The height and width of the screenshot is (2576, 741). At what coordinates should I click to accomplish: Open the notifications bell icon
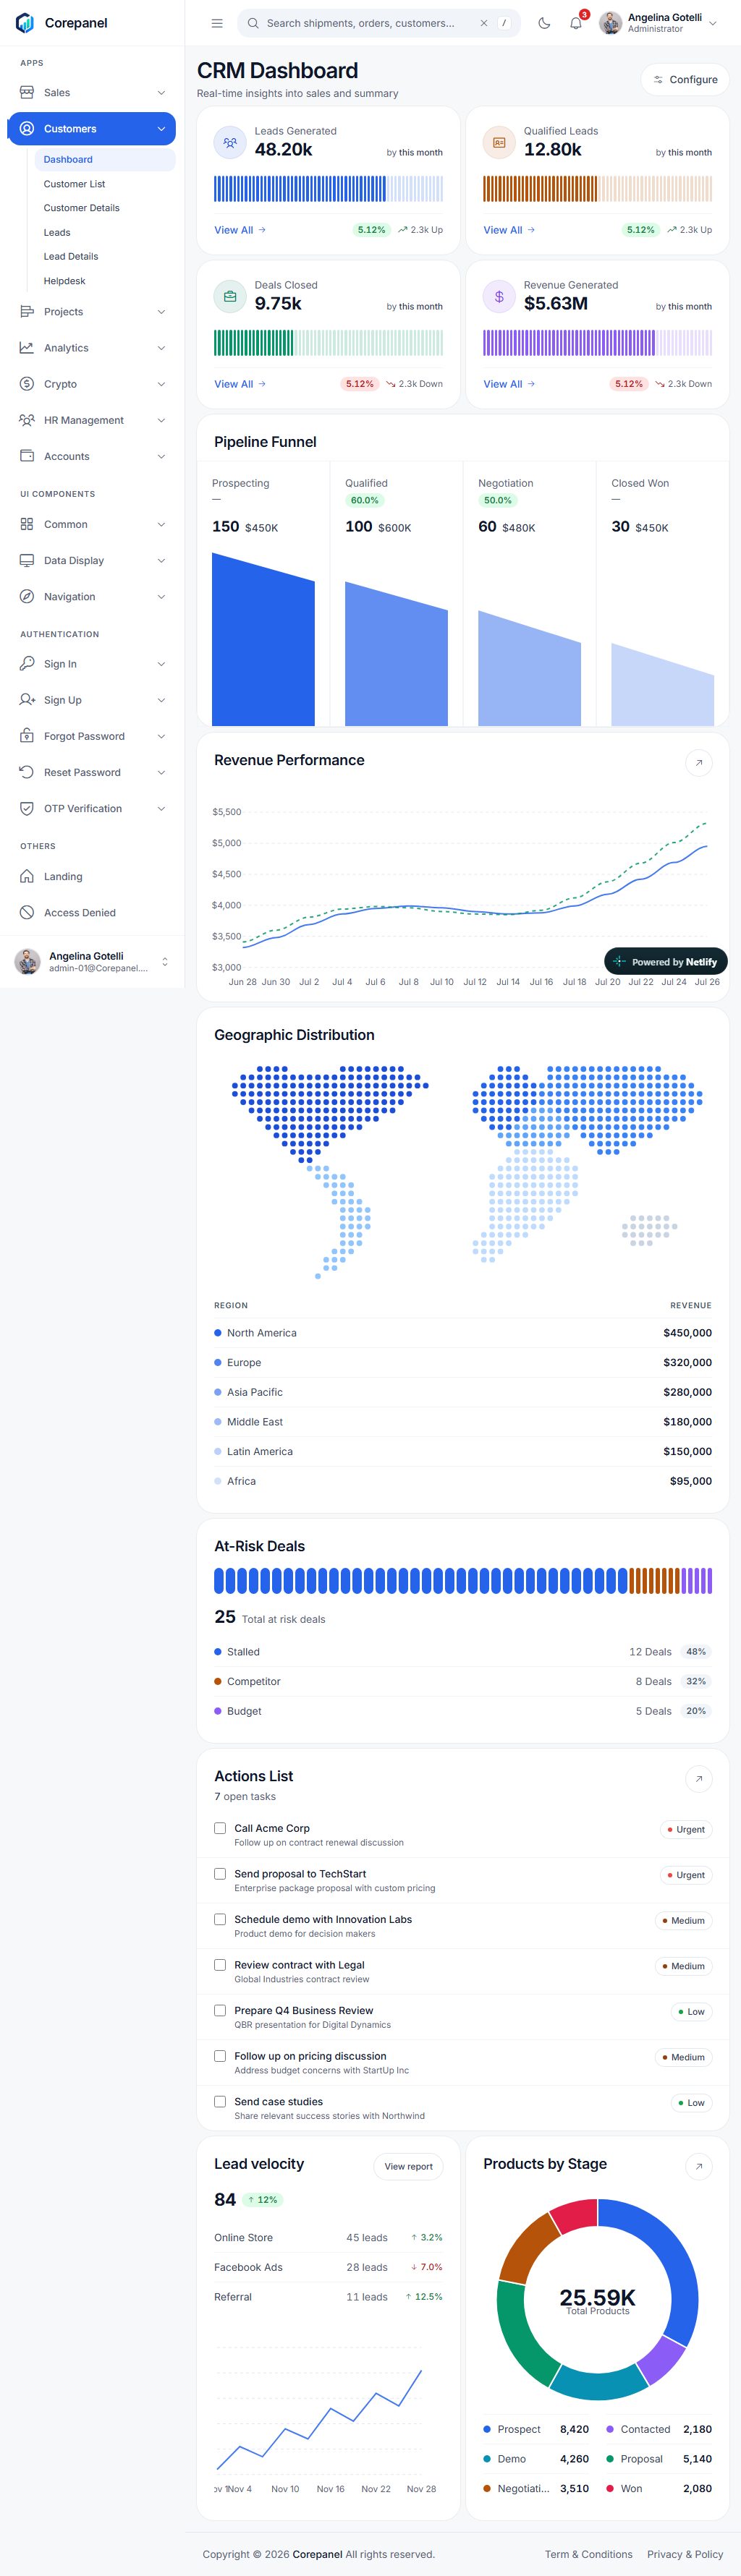click(x=576, y=23)
